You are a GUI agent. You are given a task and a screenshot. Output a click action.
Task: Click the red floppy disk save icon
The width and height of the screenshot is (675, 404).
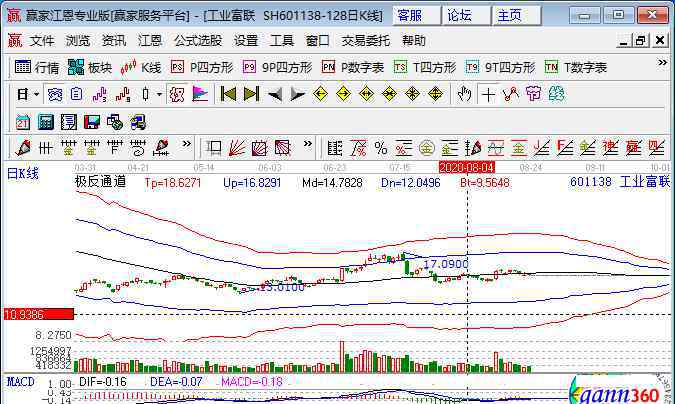pyautogui.click(x=92, y=123)
